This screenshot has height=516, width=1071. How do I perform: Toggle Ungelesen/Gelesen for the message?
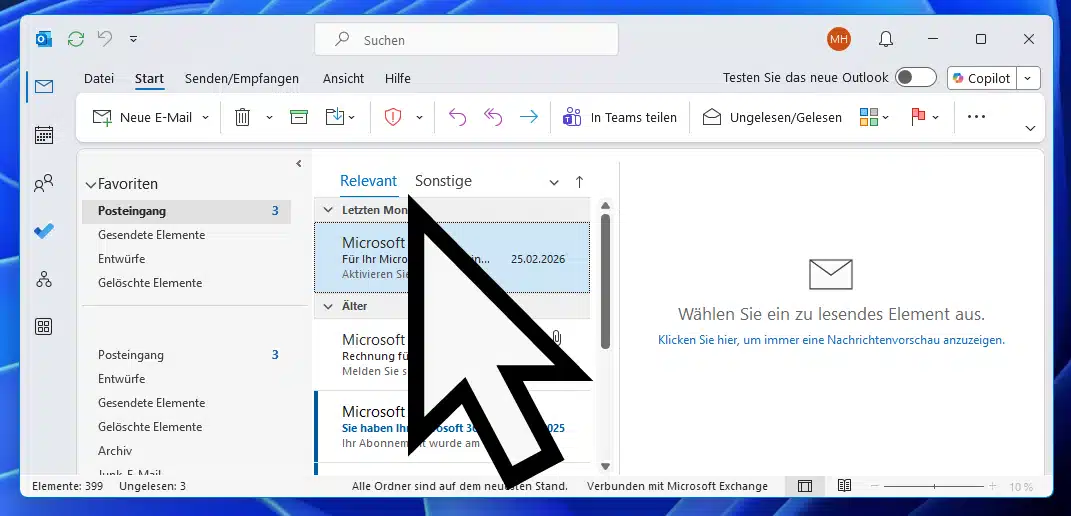(771, 117)
